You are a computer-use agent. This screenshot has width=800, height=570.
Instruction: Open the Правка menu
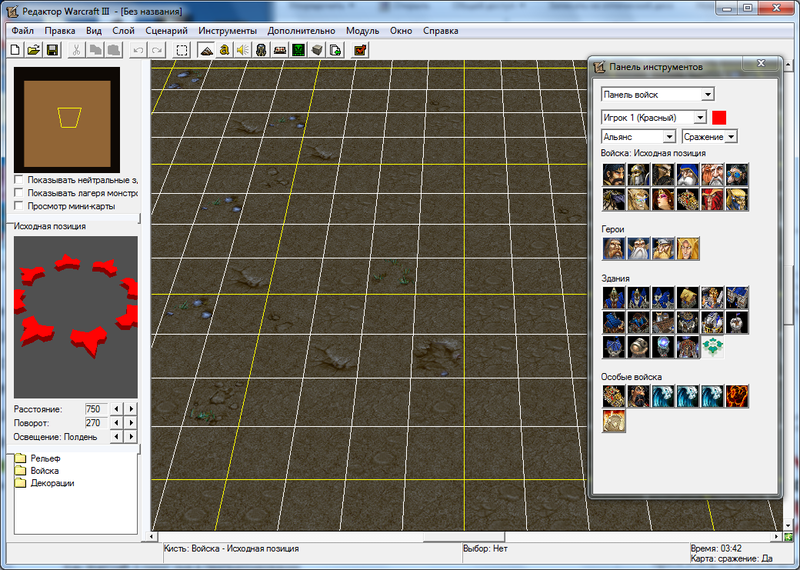tap(60, 31)
